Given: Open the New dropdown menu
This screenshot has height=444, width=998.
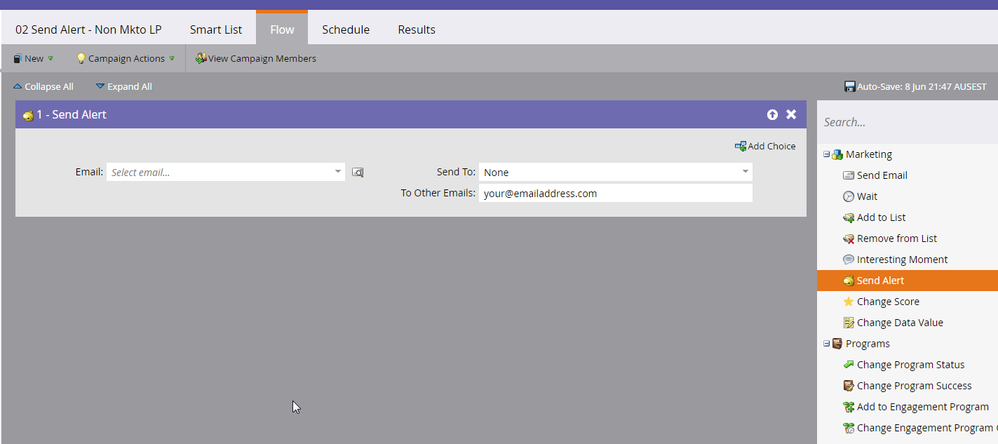Looking at the screenshot, I should click(34, 59).
